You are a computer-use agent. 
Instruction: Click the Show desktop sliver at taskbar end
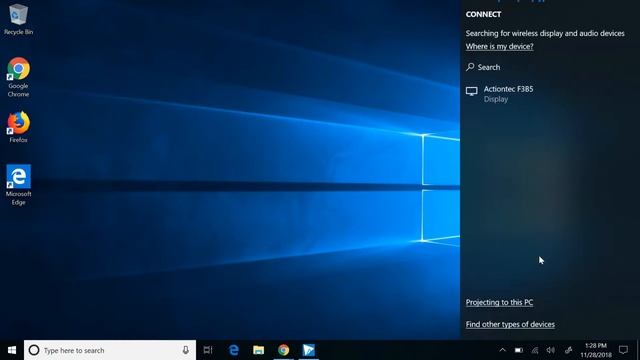coord(638,350)
